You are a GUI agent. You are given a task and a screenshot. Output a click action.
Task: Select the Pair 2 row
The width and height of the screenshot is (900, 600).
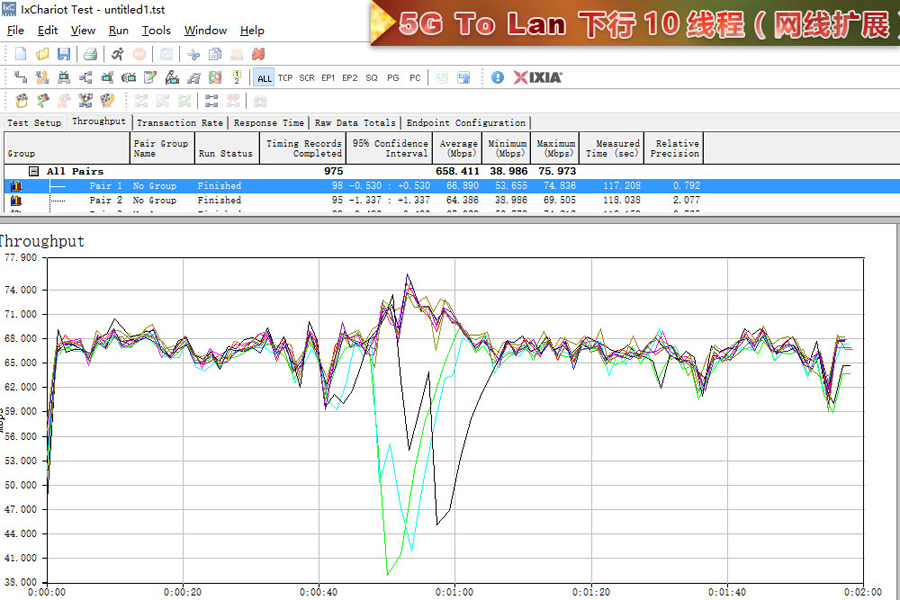click(x=106, y=200)
